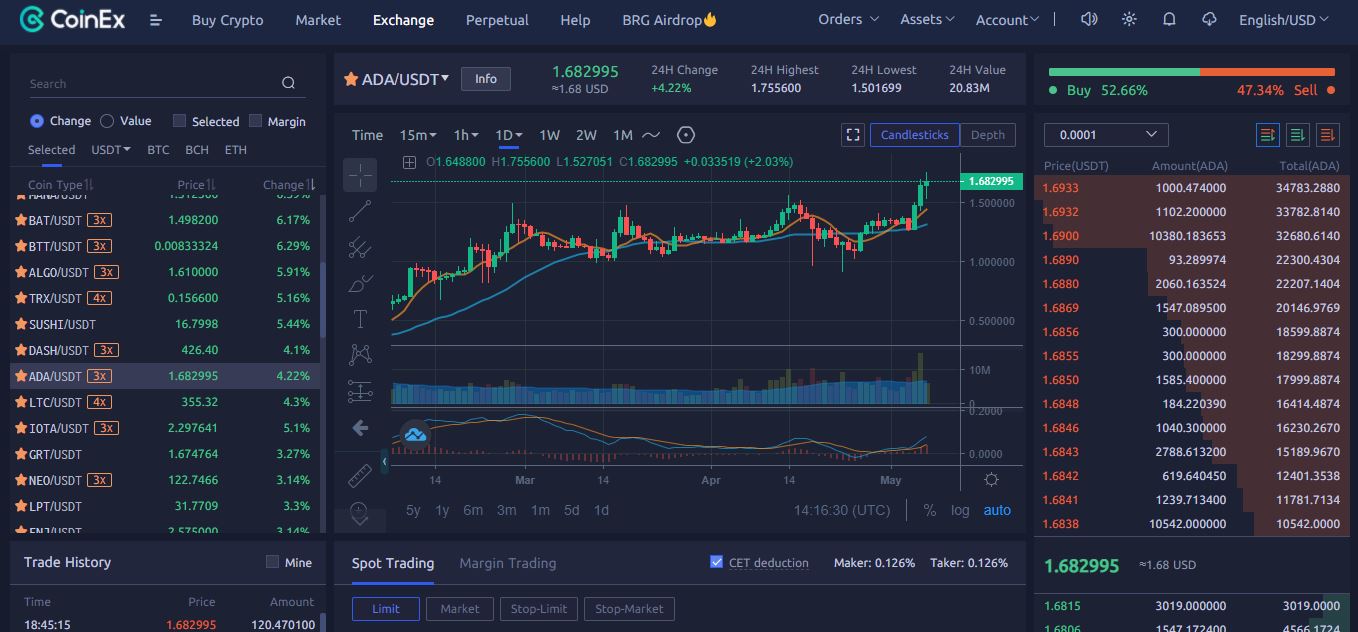Click the fullscreen chart icon

pos(852,135)
